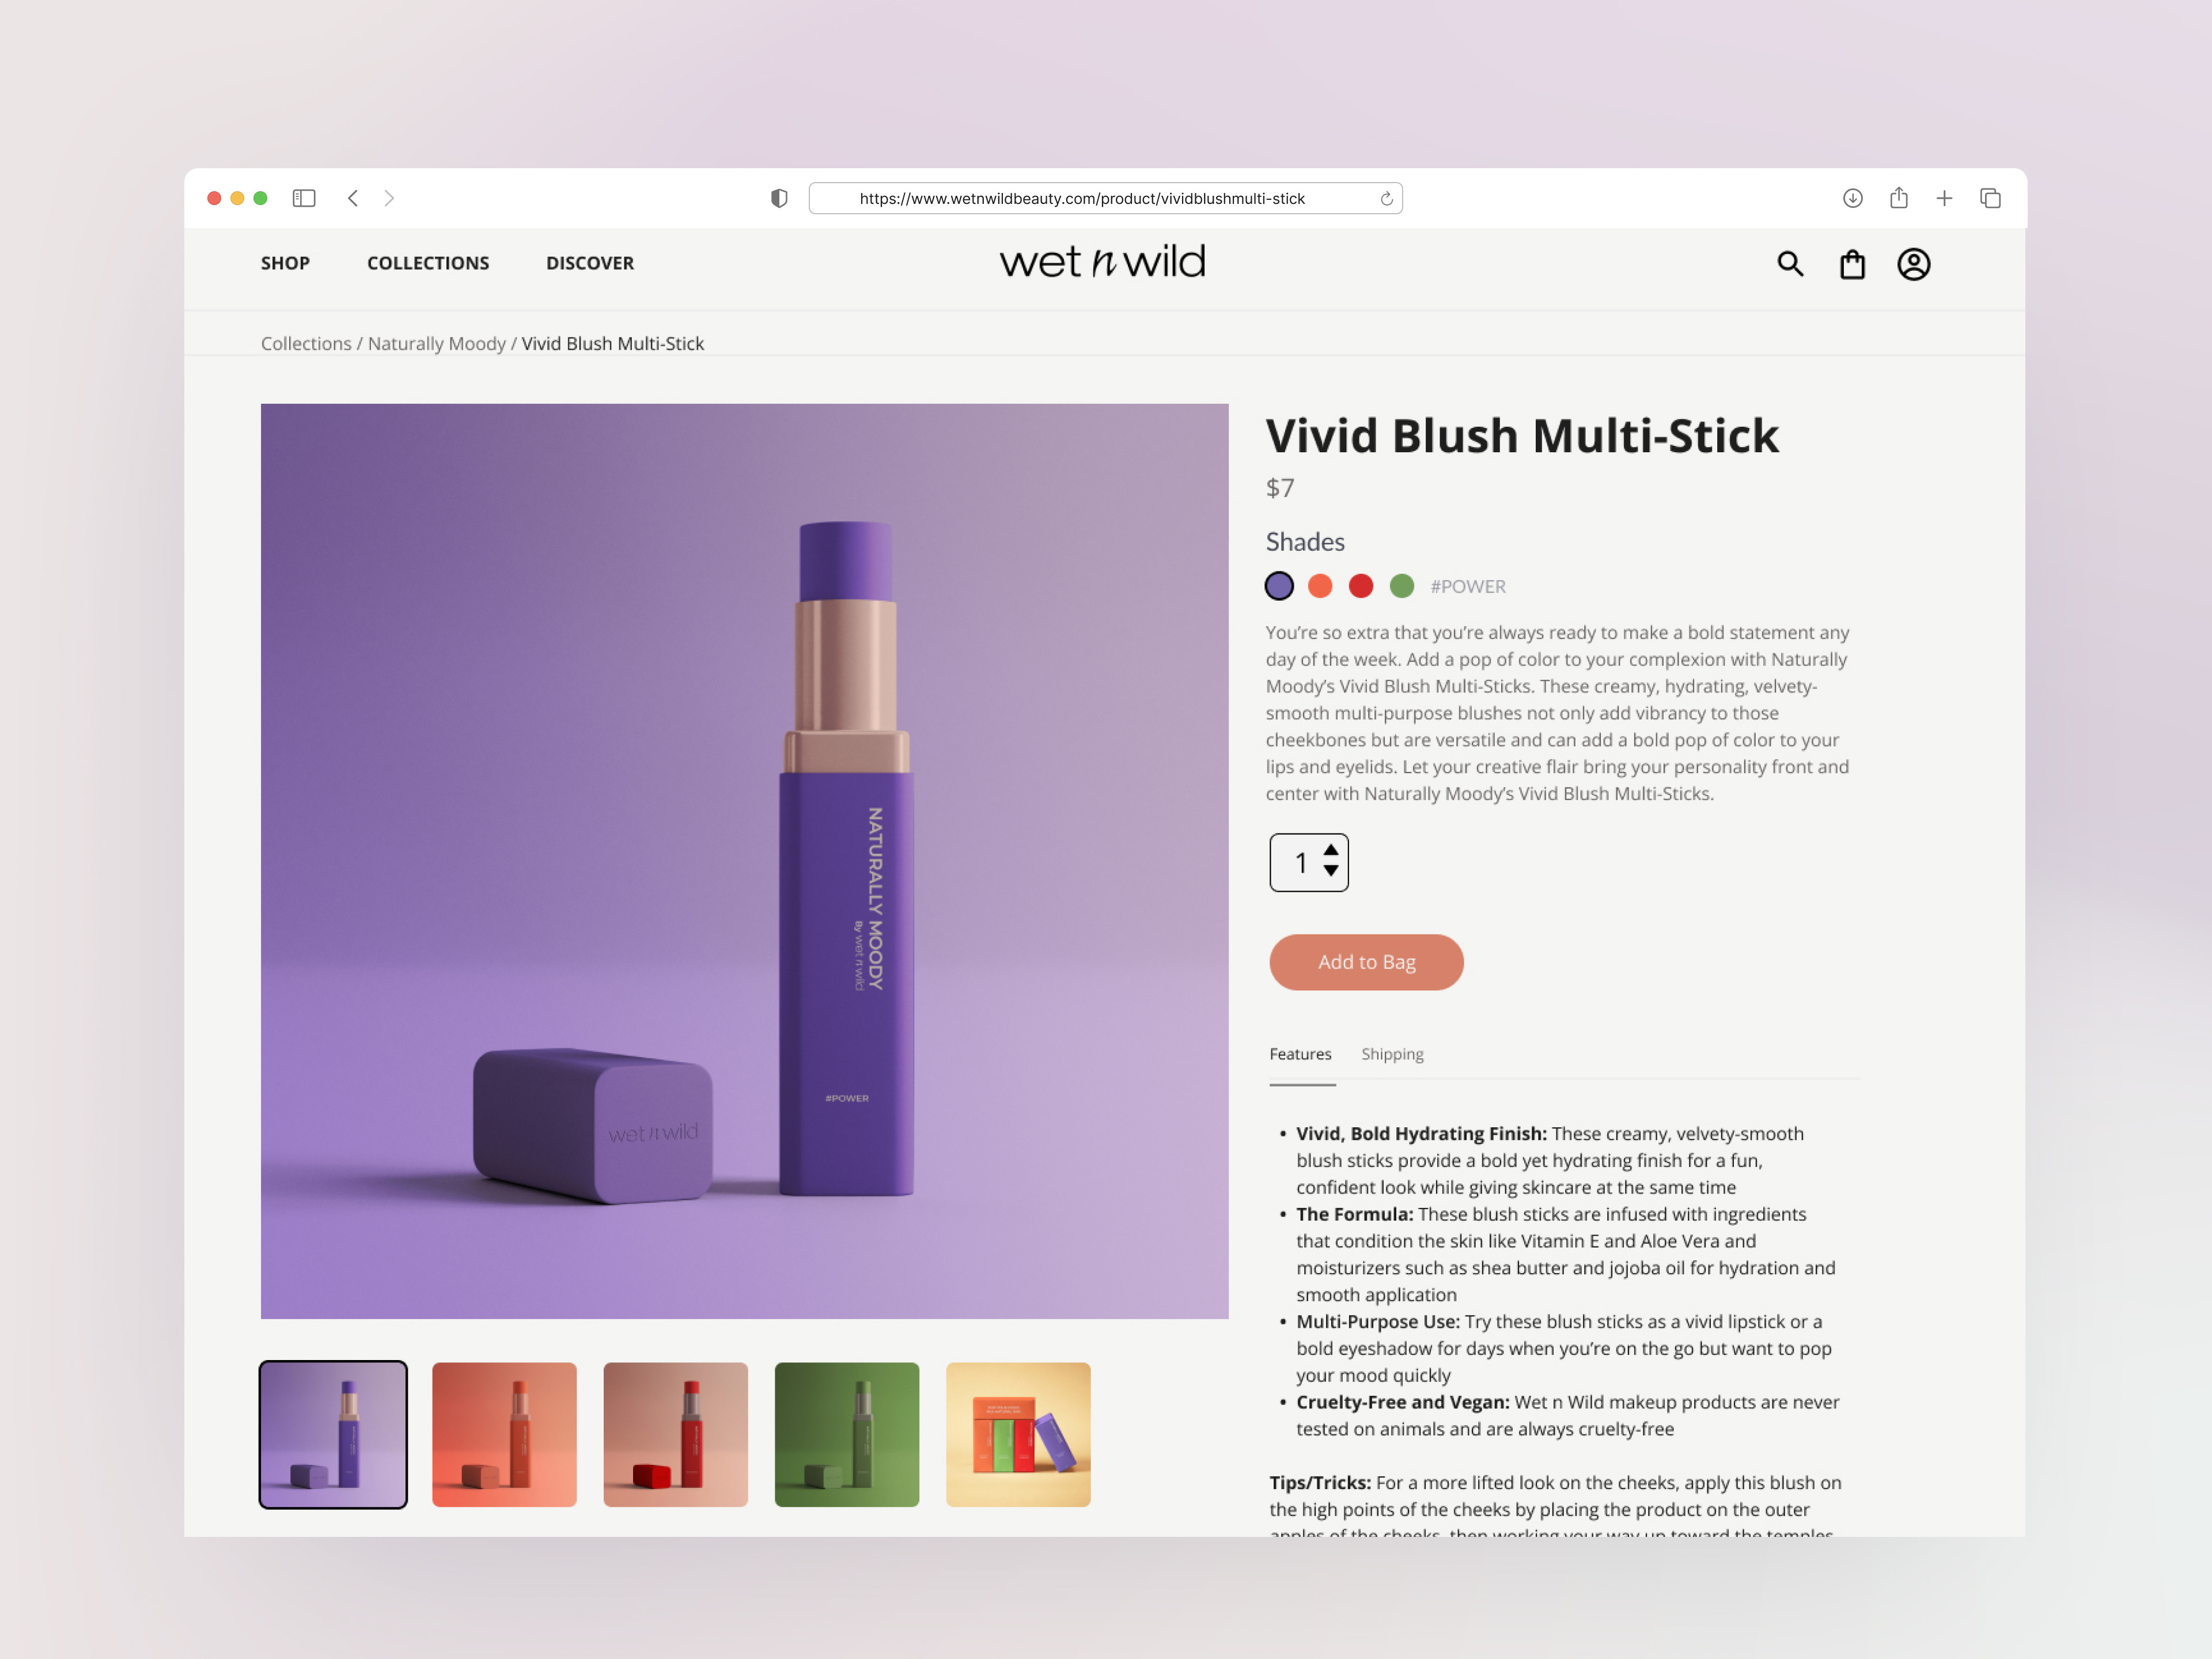
Task: Open the Naturally Moody breadcrumb link
Action: [437, 343]
